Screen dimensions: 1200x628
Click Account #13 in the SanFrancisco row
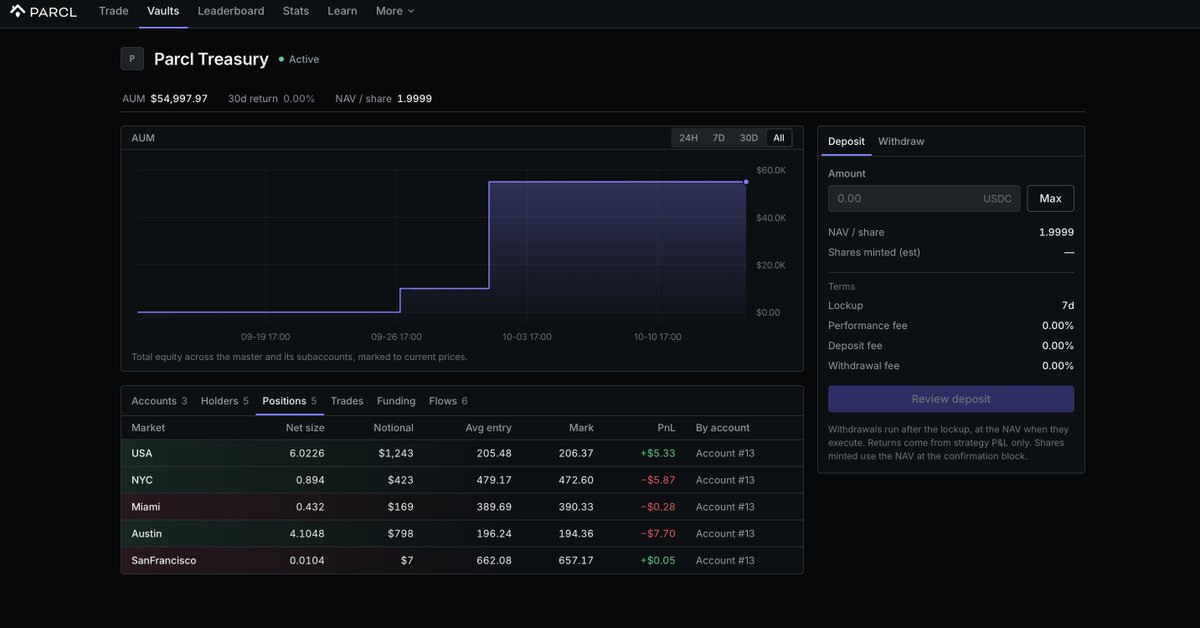click(725, 561)
